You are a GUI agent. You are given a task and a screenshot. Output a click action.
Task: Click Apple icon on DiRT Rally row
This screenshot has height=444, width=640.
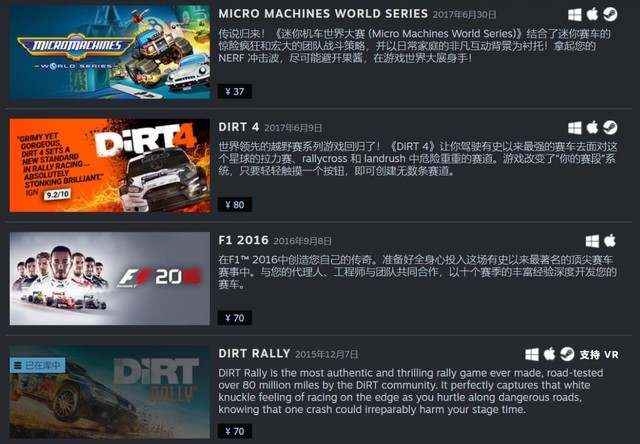coord(549,354)
